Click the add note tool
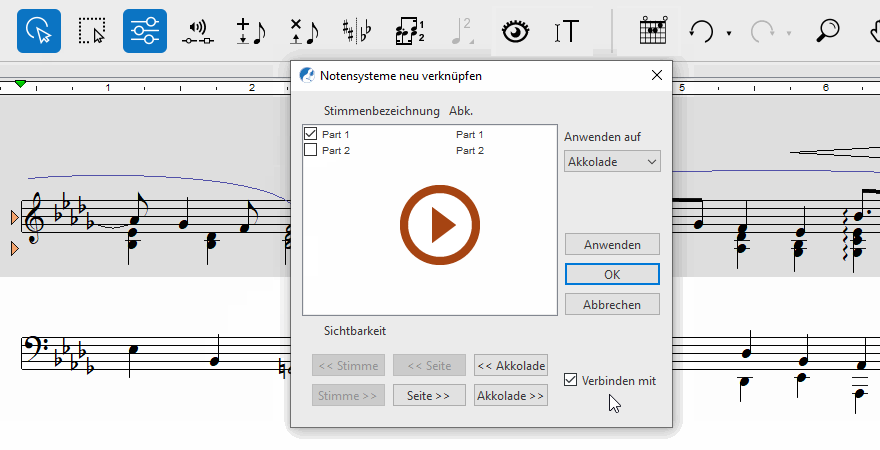 [250, 32]
